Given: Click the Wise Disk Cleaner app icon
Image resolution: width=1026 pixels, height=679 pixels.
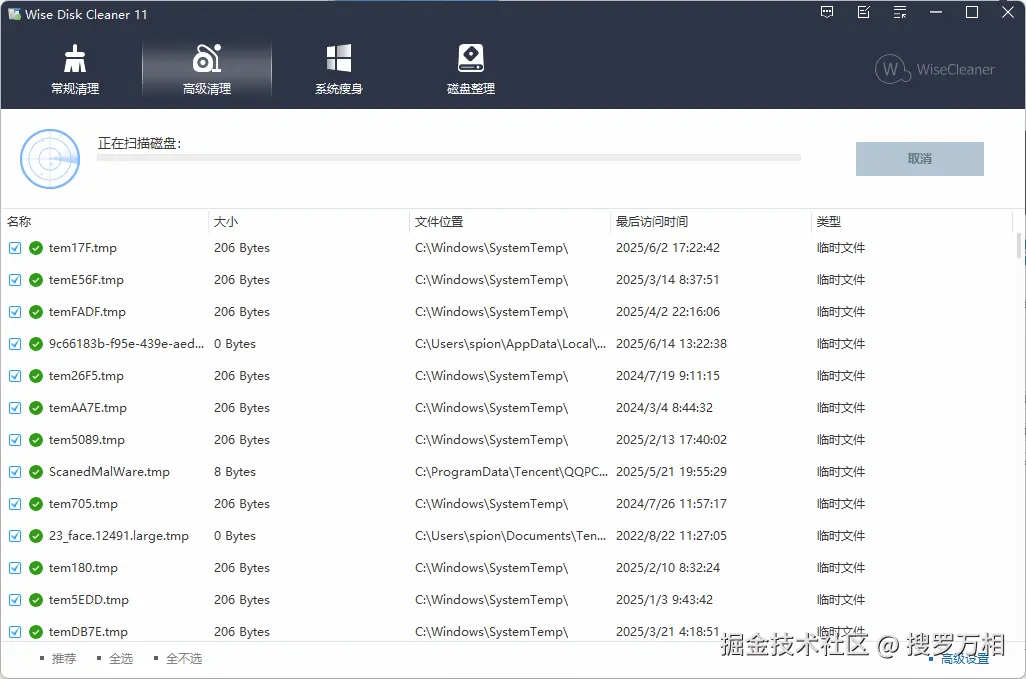Looking at the screenshot, I should 14,14.
